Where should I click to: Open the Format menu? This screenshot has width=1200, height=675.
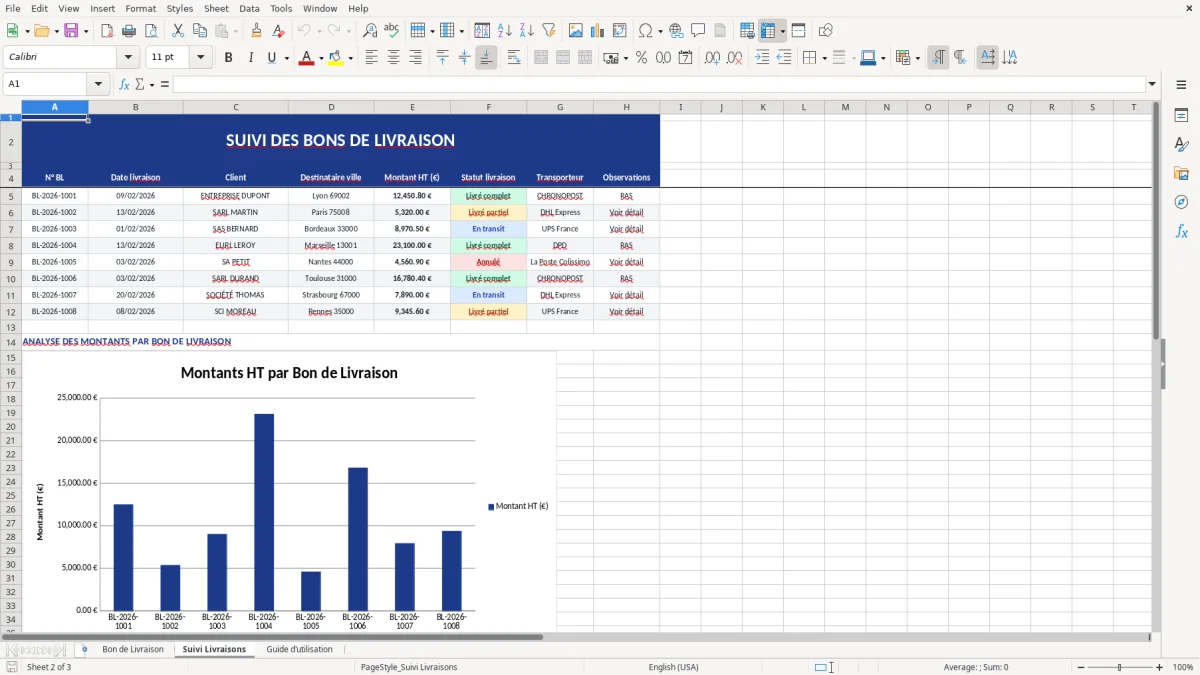click(x=140, y=8)
